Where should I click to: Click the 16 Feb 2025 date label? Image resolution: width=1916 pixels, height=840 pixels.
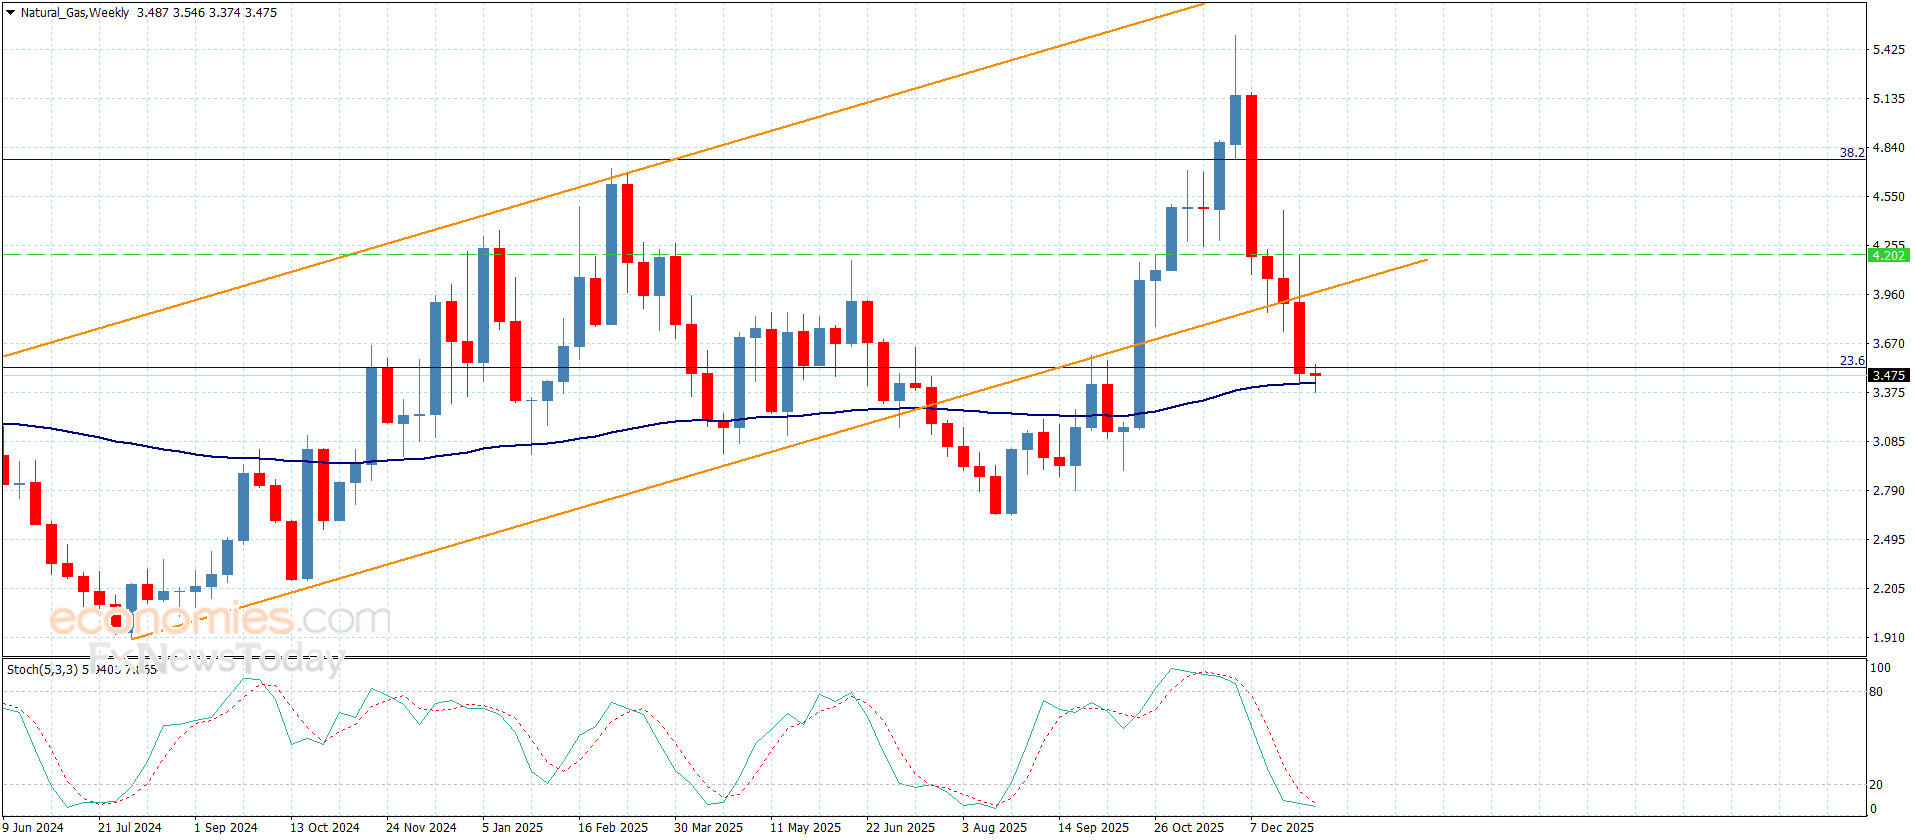[x=613, y=827]
